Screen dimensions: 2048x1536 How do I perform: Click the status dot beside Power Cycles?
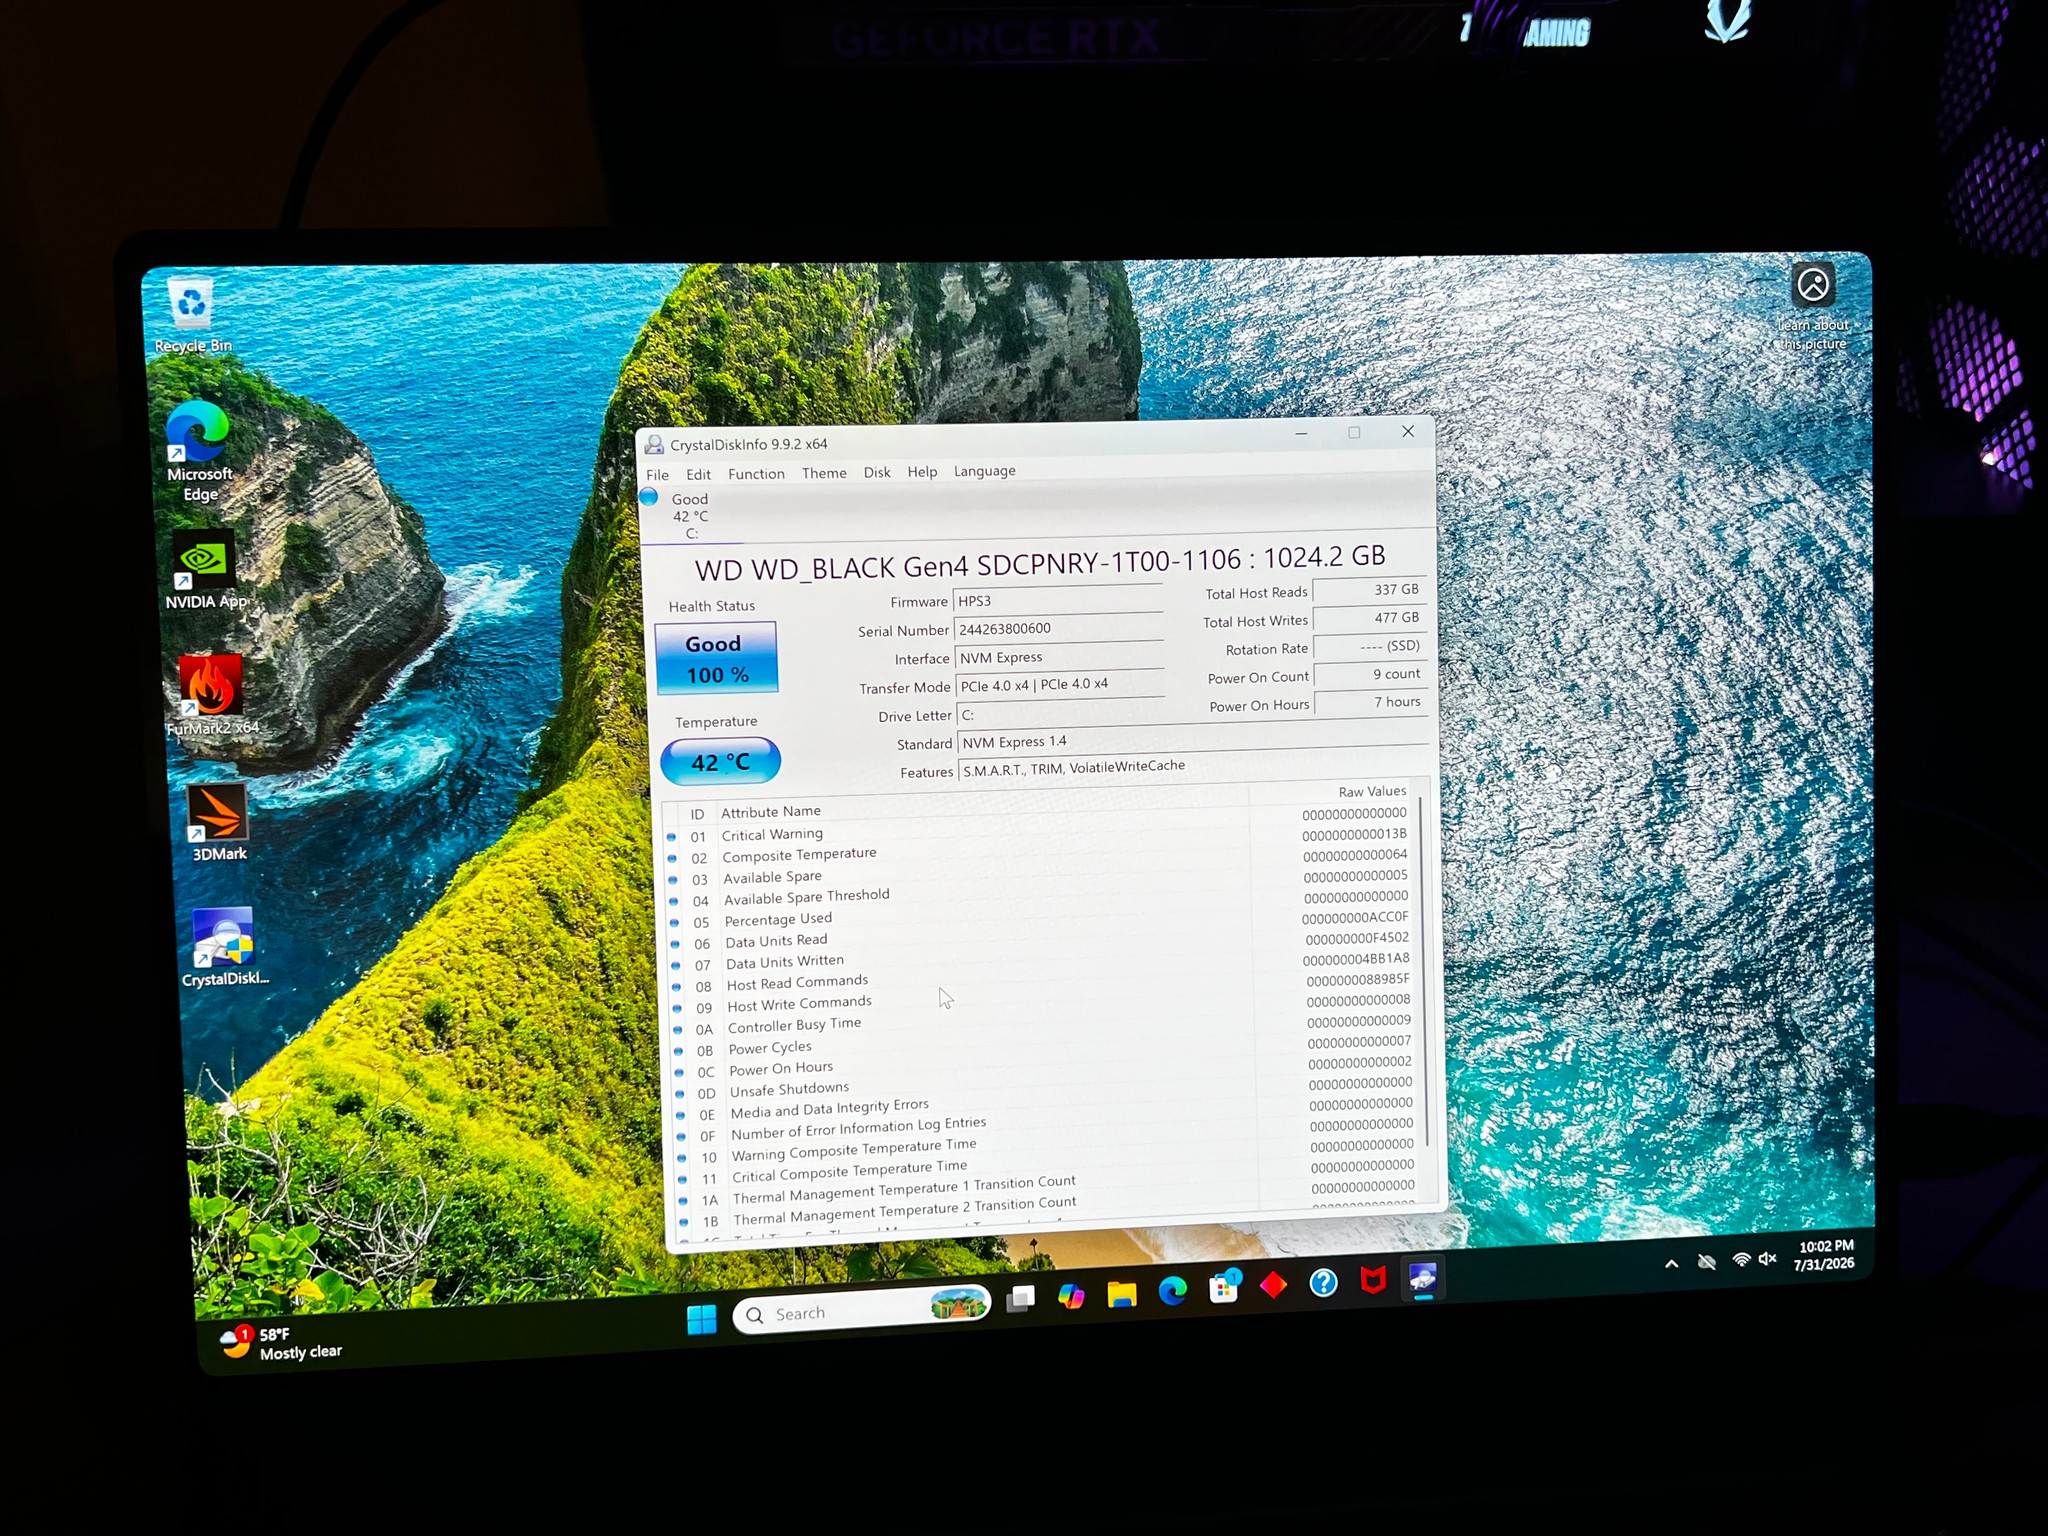pos(678,1051)
